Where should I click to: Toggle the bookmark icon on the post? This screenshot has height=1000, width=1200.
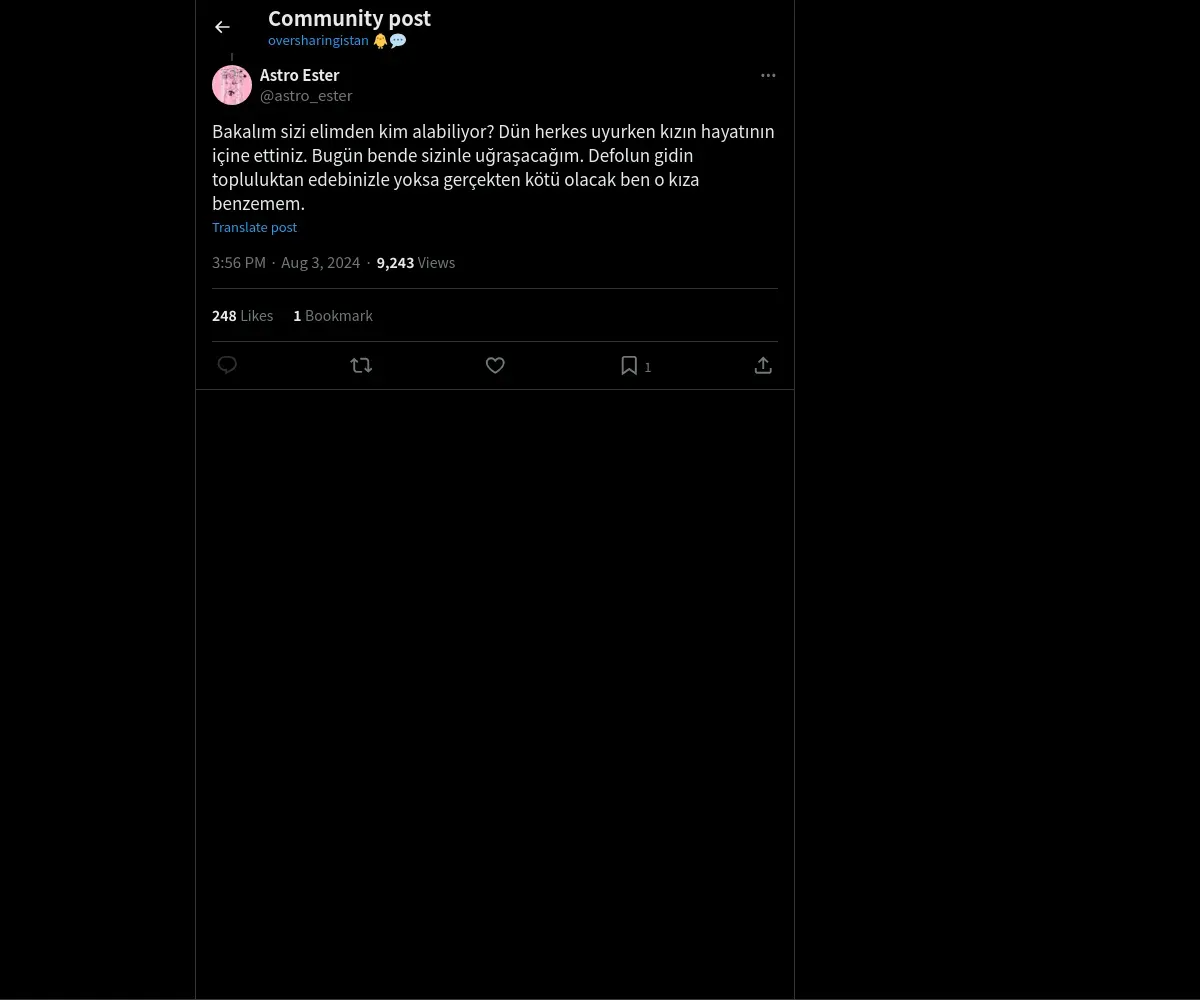[629, 365]
